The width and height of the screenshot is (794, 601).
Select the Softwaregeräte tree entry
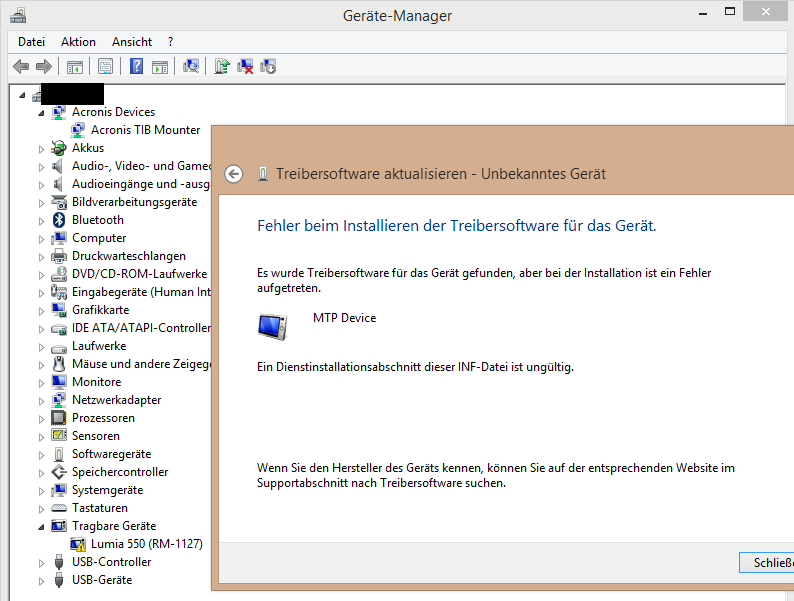(x=111, y=454)
